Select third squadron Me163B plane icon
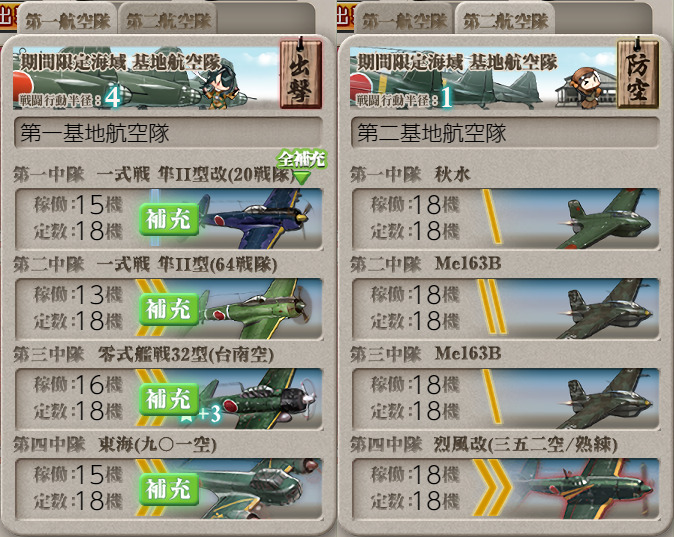The width and height of the screenshot is (674, 537). pyautogui.click(x=605, y=399)
